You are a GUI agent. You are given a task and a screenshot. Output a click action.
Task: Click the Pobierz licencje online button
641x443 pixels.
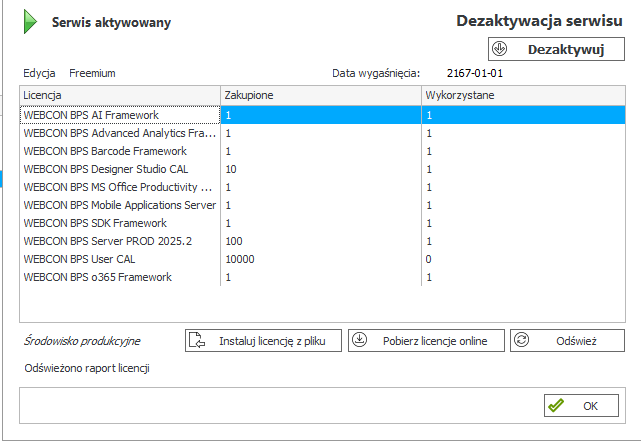coord(426,340)
